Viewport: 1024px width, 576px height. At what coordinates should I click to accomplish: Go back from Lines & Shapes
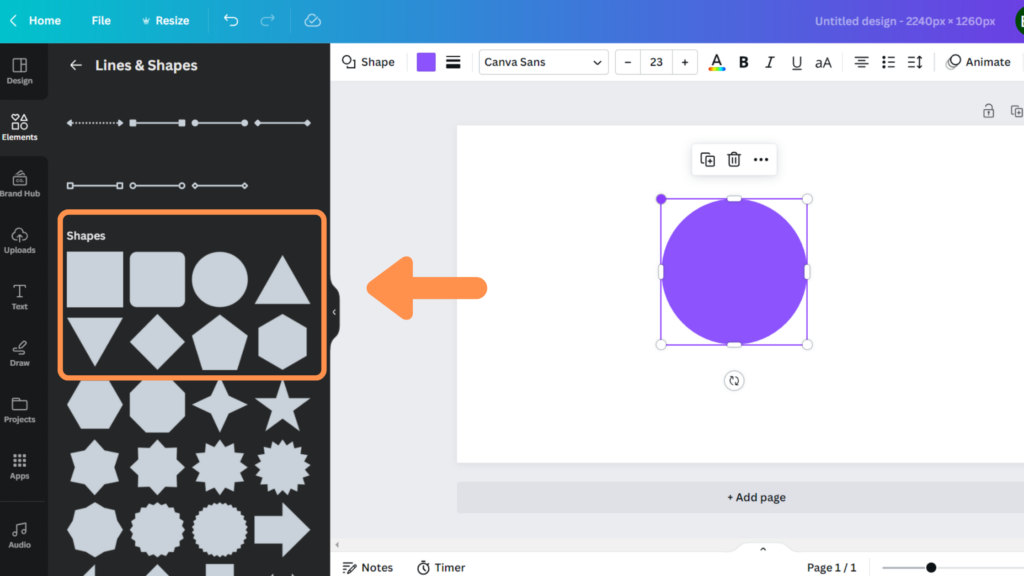click(x=76, y=65)
